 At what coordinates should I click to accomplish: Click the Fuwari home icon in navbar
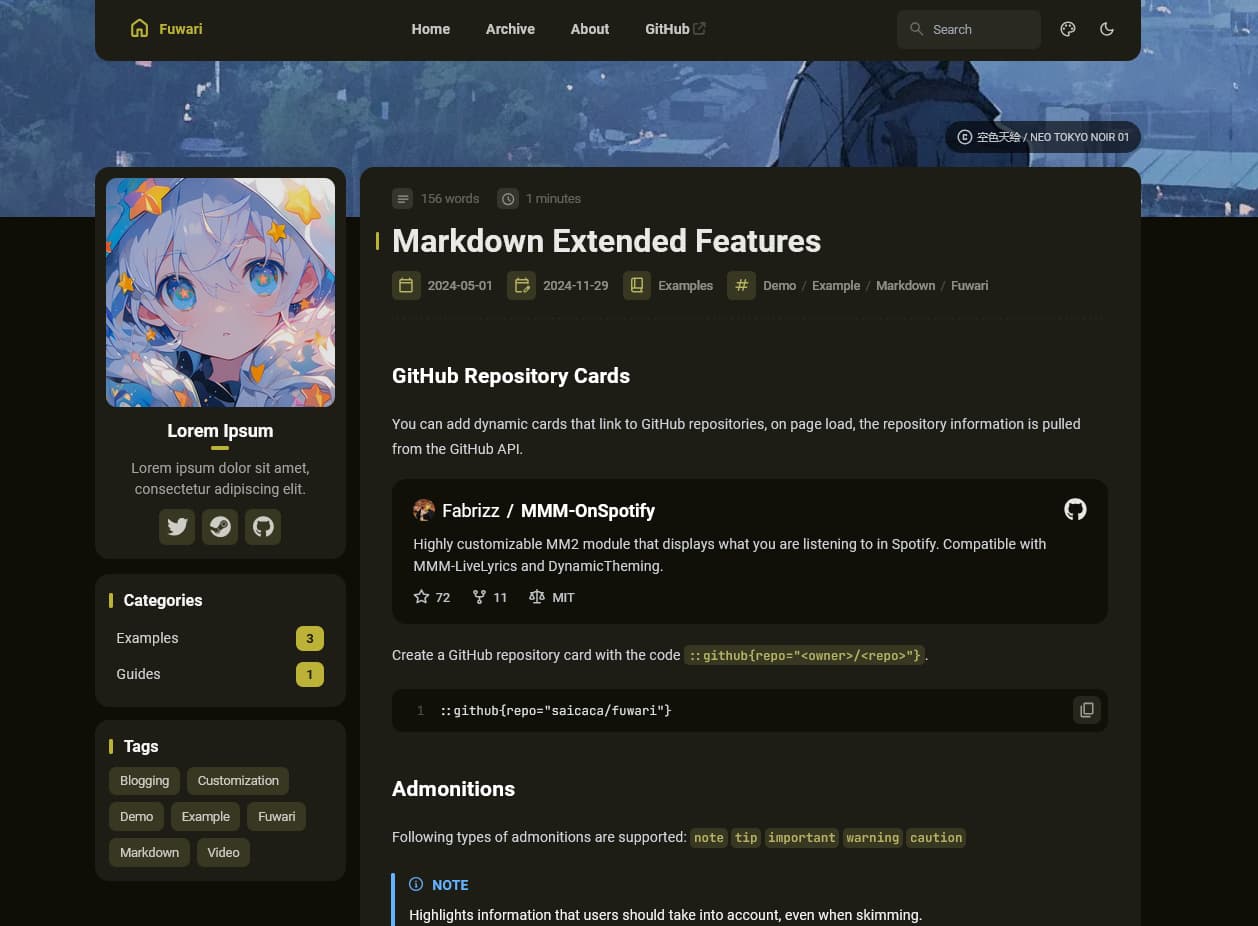[140, 29]
